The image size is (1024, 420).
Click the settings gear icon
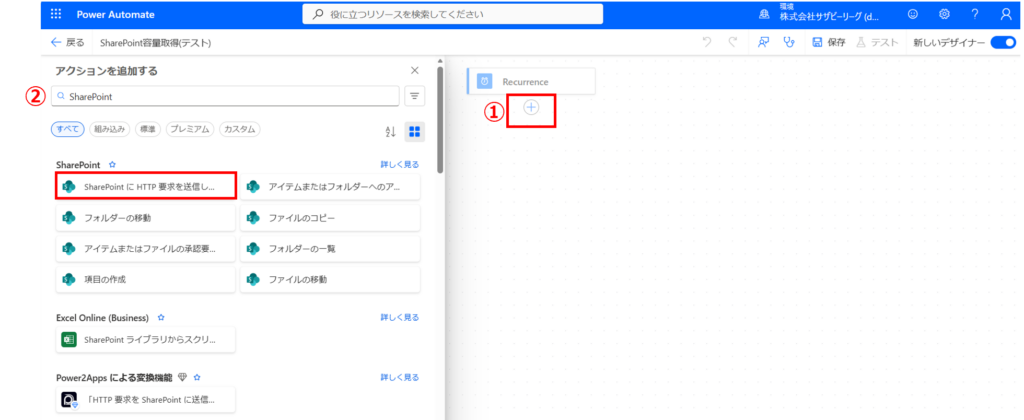coord(944,14)
